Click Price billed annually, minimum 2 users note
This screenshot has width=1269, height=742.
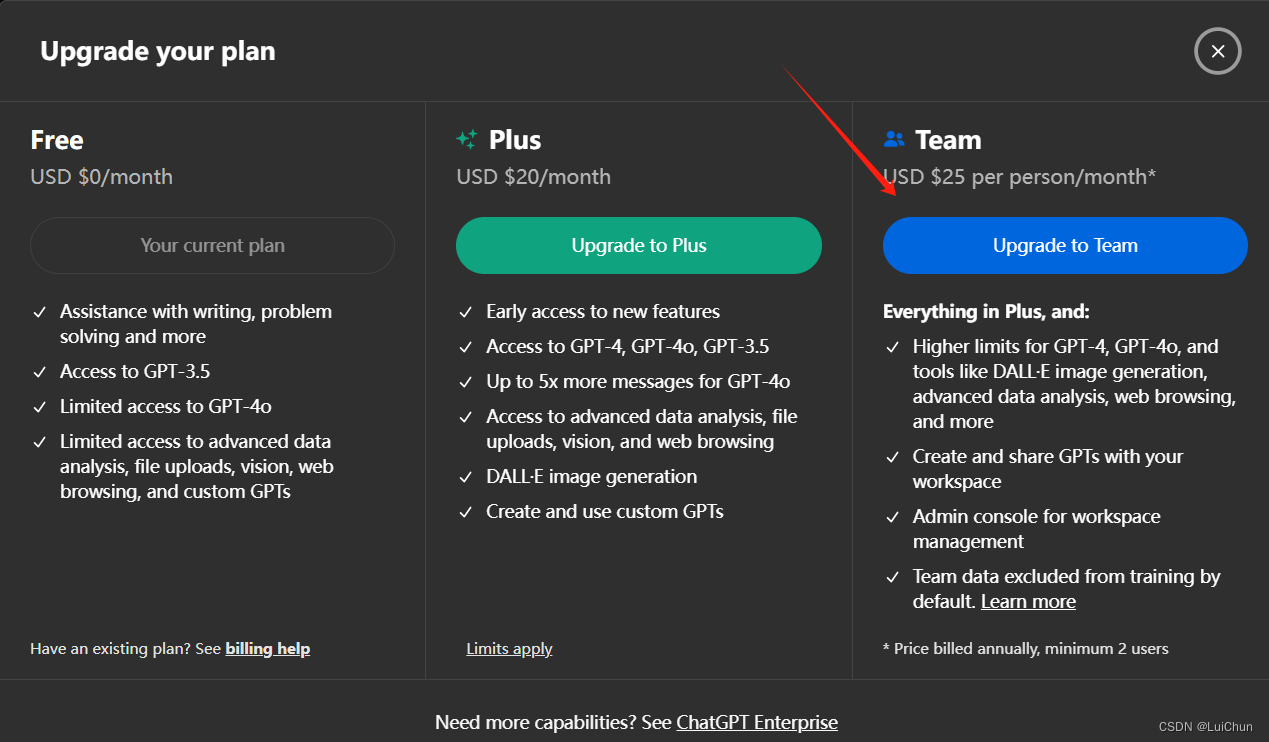coord(1026,648)
